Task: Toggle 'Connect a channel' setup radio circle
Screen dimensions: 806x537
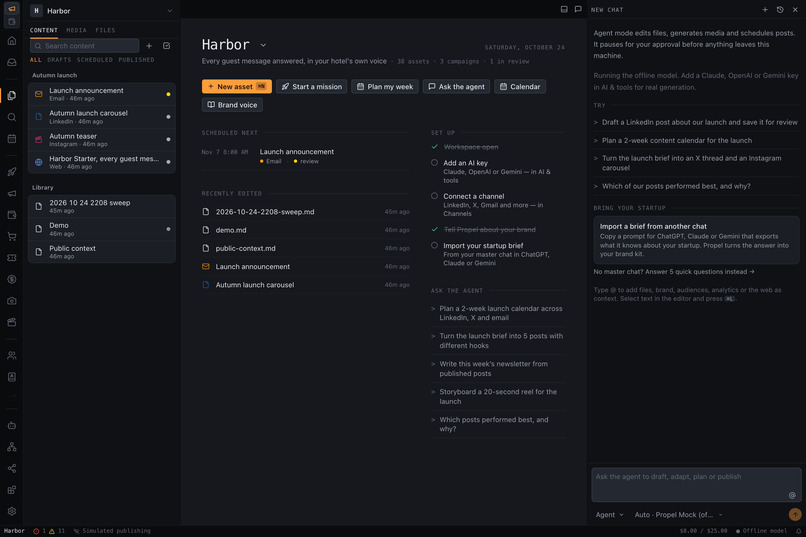Action: coord(434,196)
